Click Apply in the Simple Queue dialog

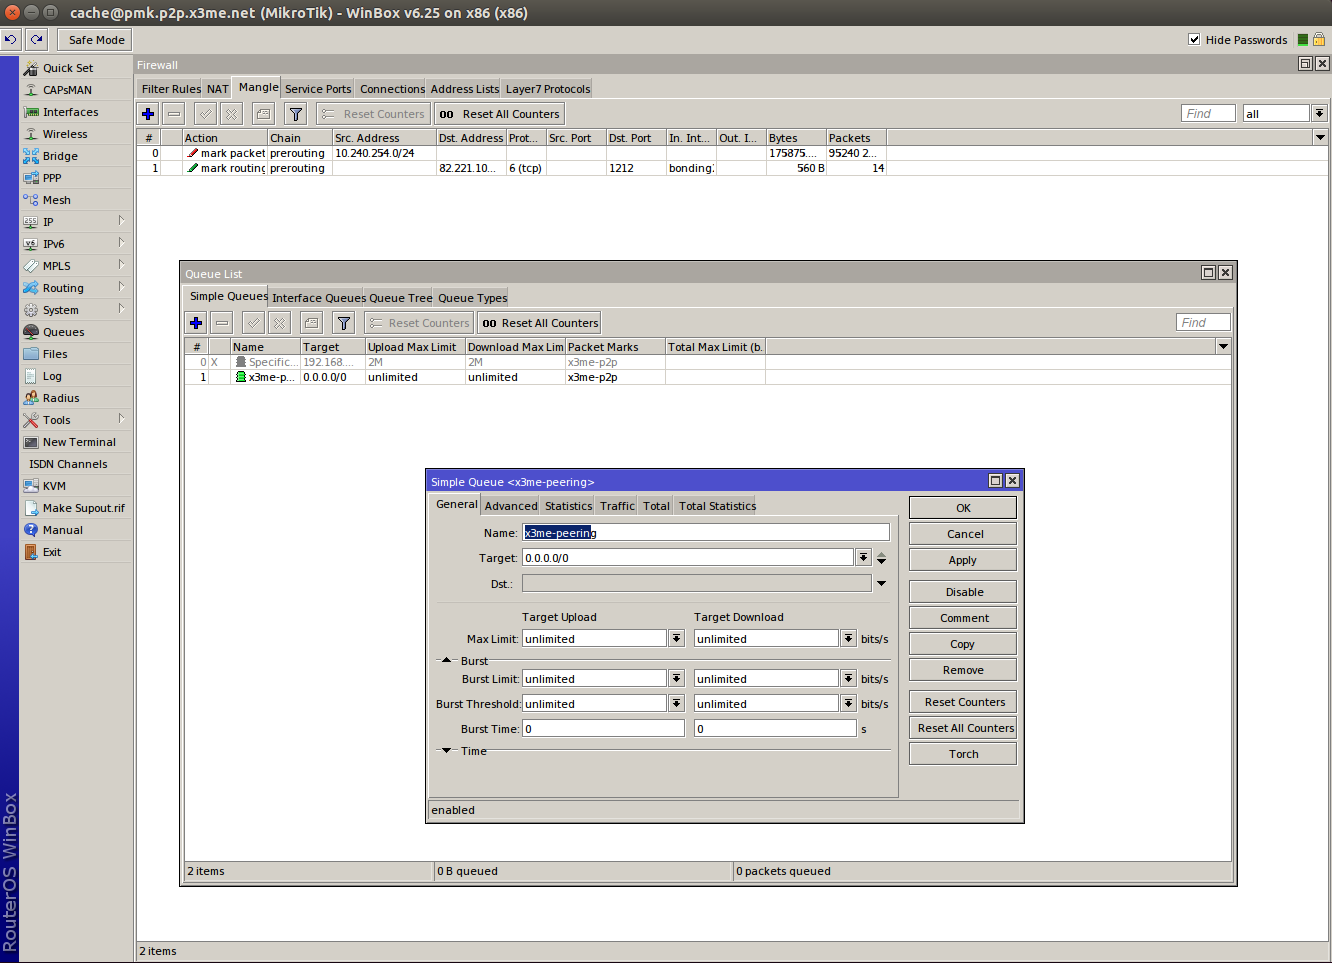tap(963, 560)
